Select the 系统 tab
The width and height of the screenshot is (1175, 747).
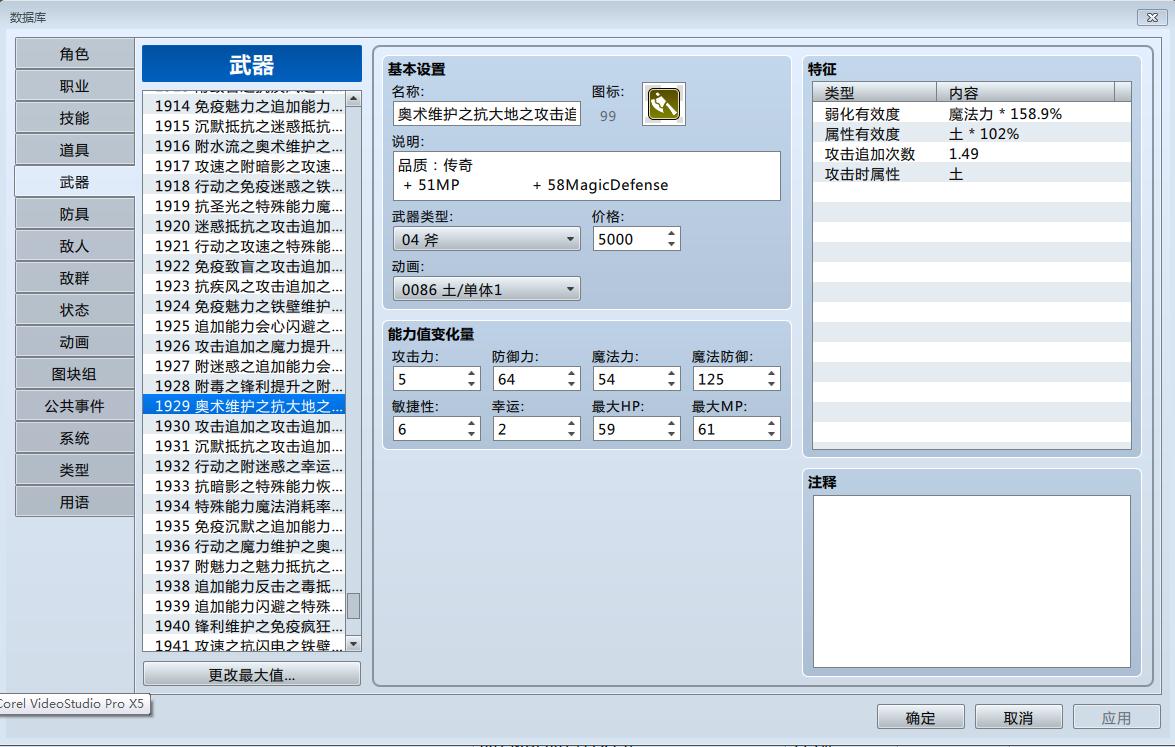point(74,438)
